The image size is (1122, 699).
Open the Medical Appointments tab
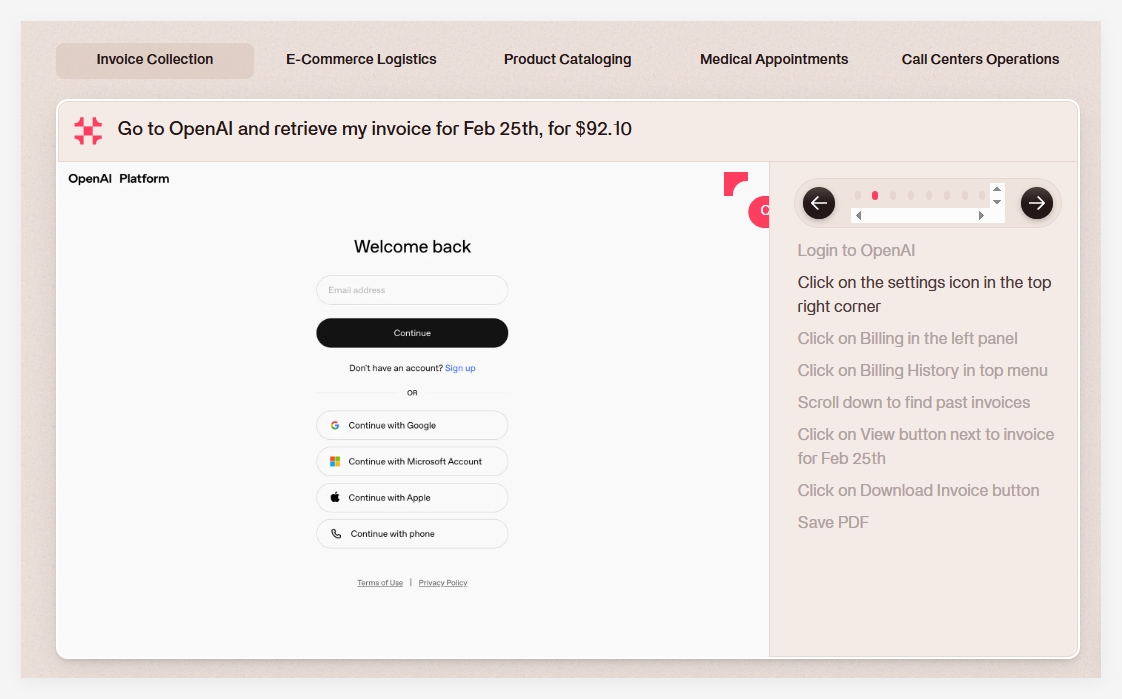[774, 60]
